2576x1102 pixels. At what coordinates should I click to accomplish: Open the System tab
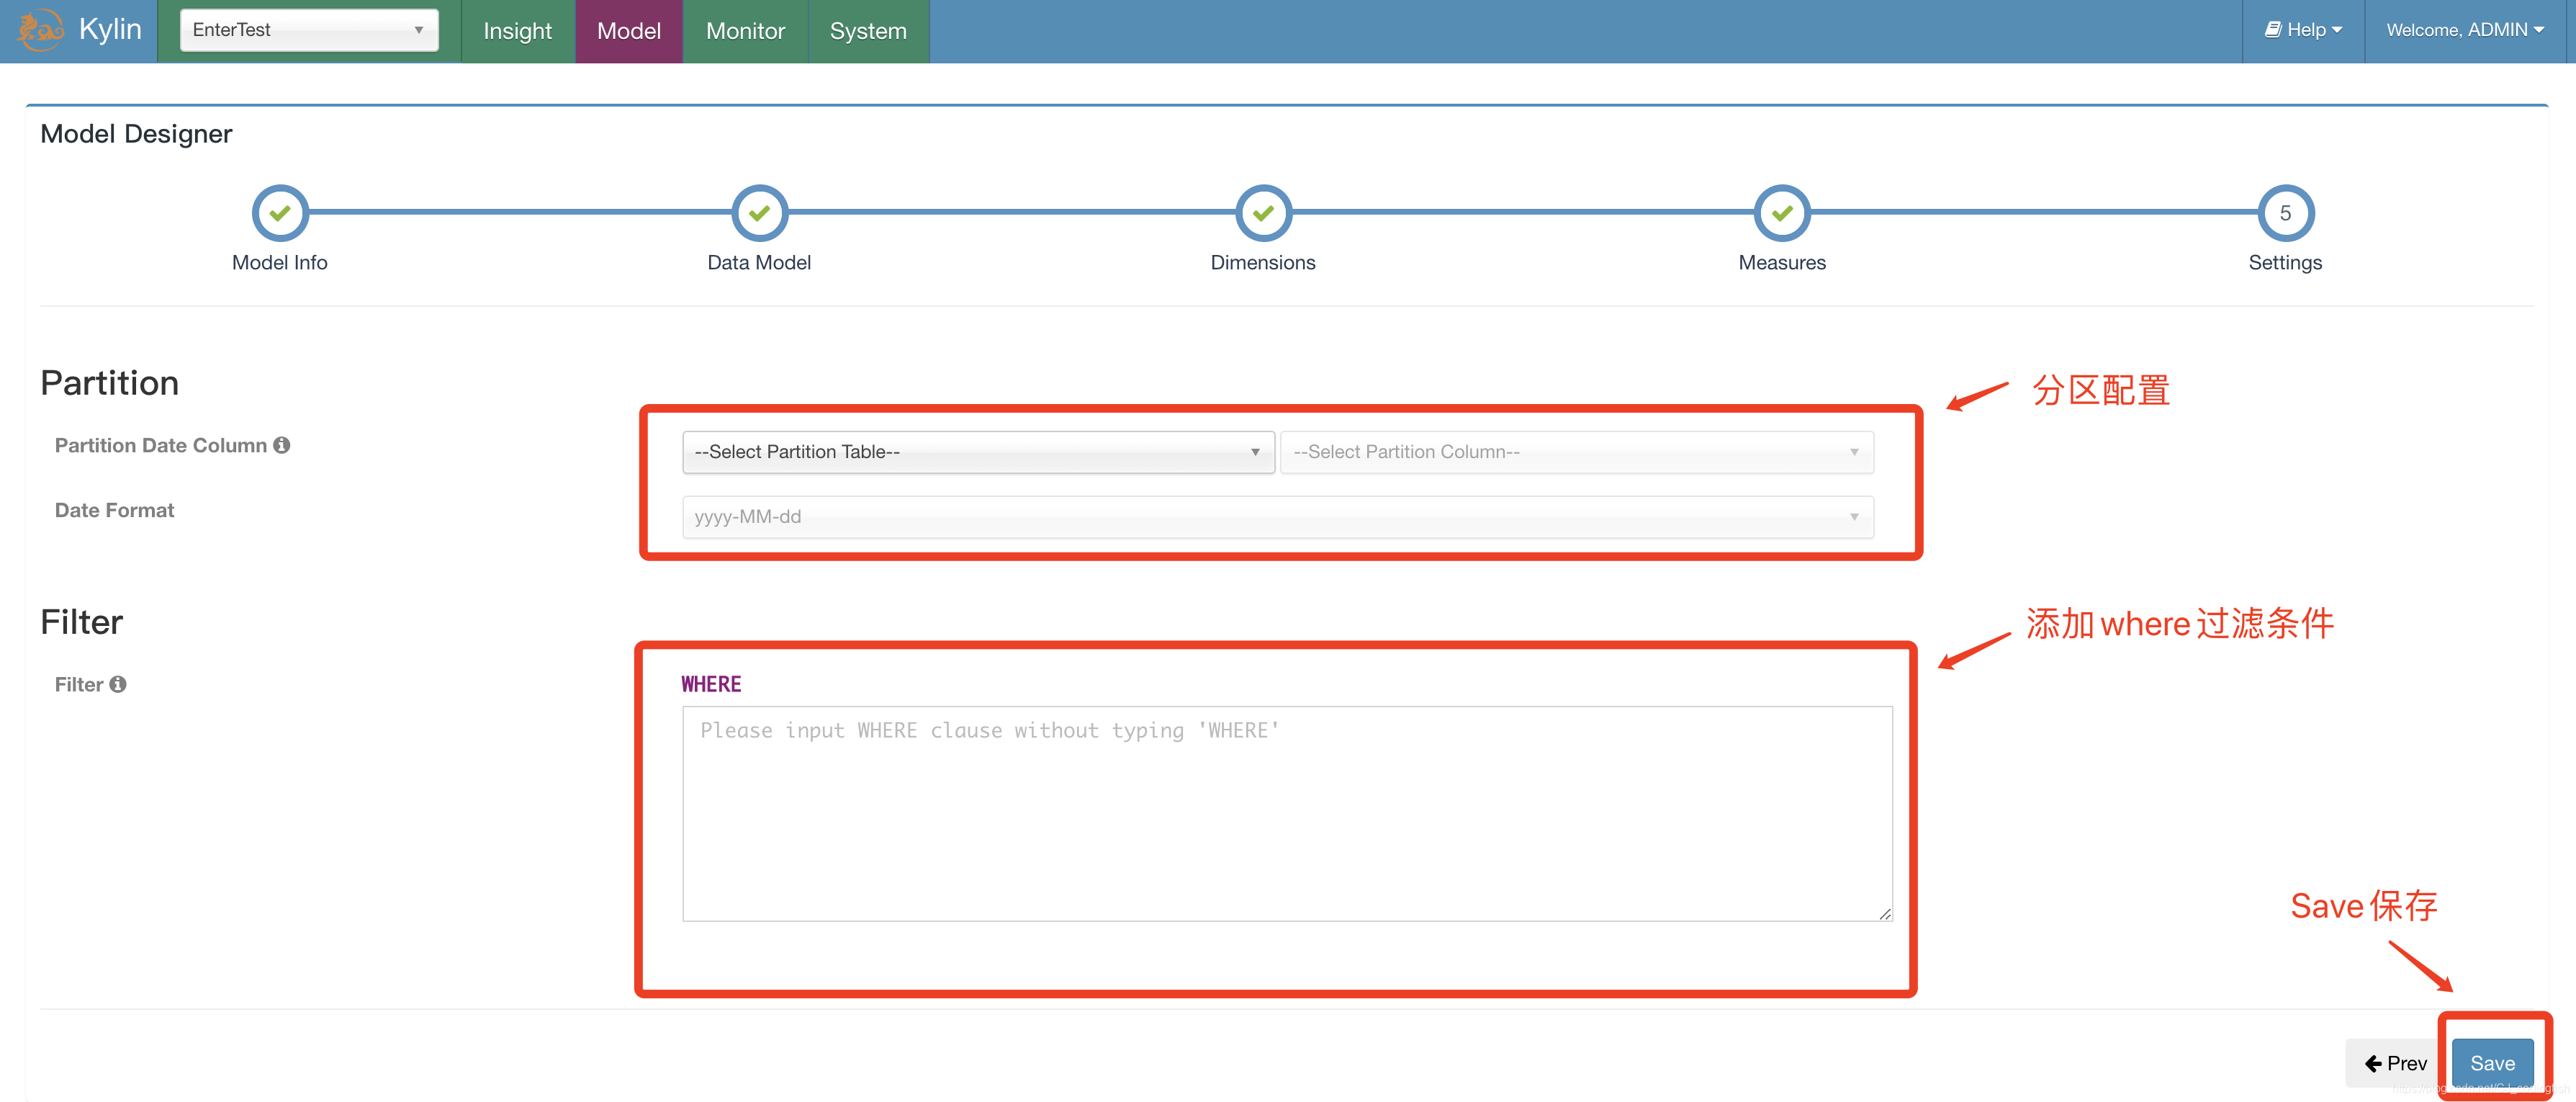click(x=867, y=31)
